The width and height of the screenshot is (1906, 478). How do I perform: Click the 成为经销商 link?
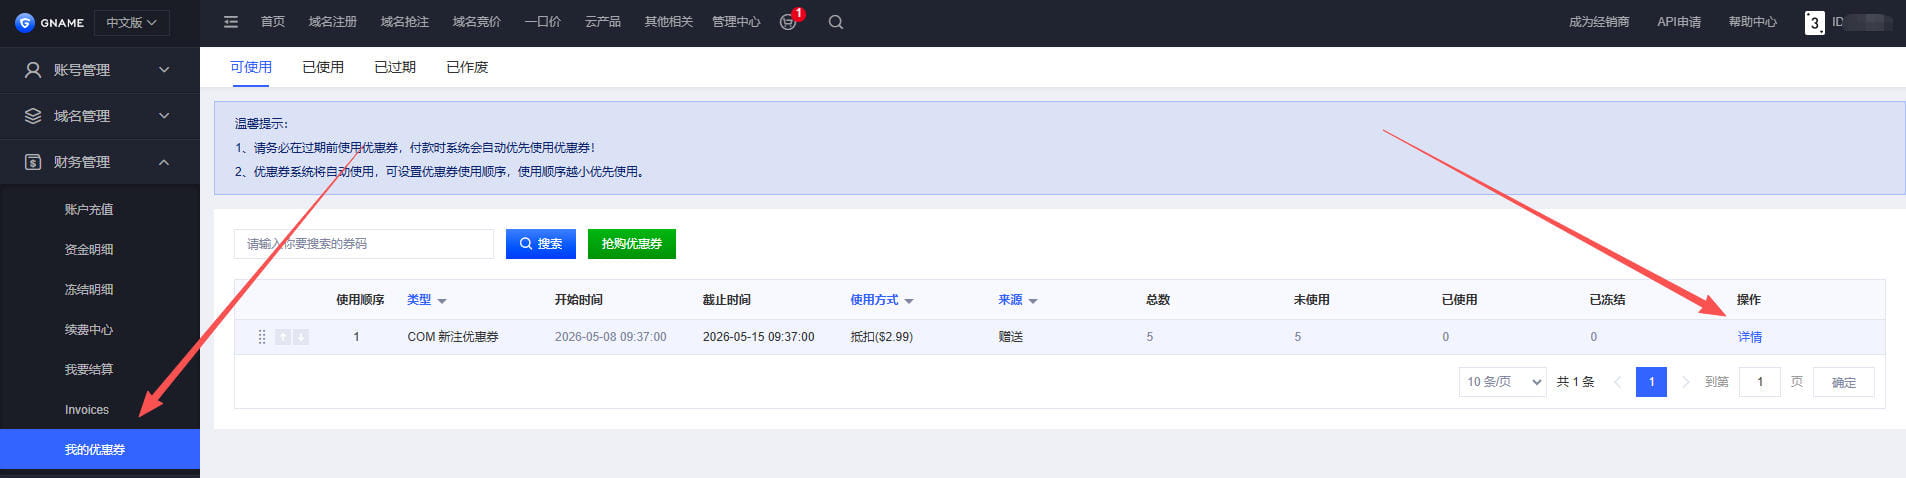pyautogui.click(x=1599, y=22)
